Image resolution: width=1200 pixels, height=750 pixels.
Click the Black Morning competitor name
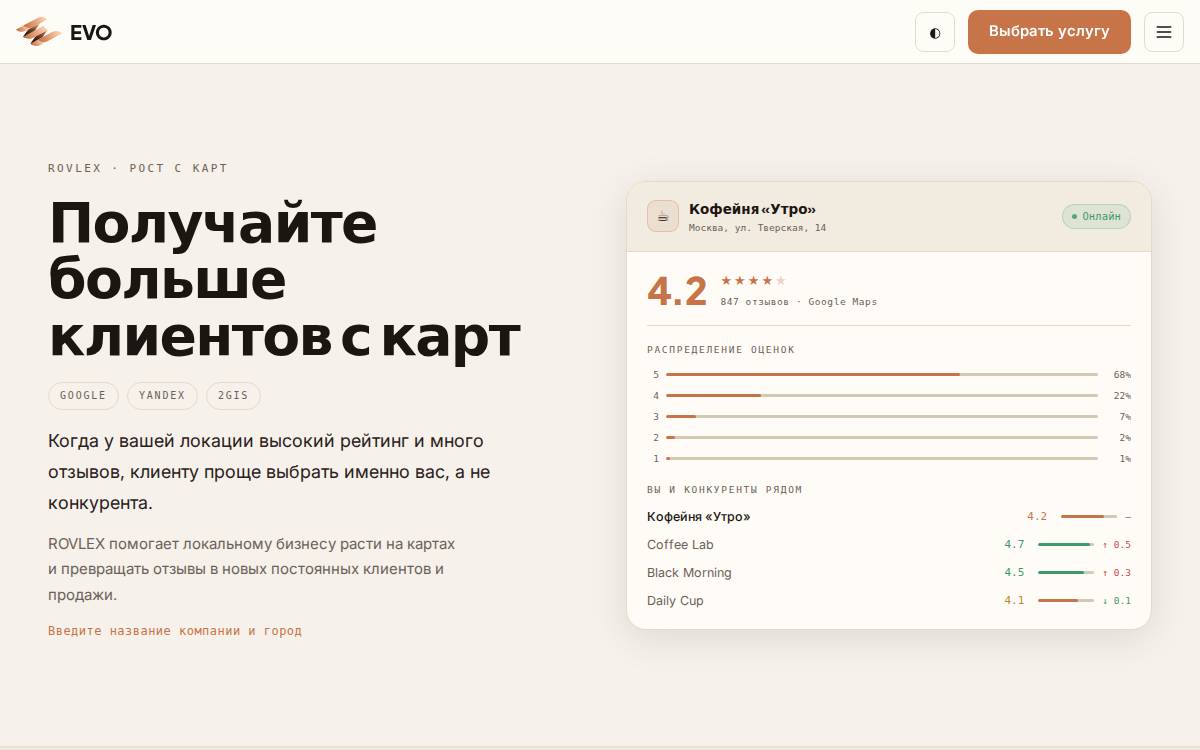pyautogui.click(x=689, y=573)
